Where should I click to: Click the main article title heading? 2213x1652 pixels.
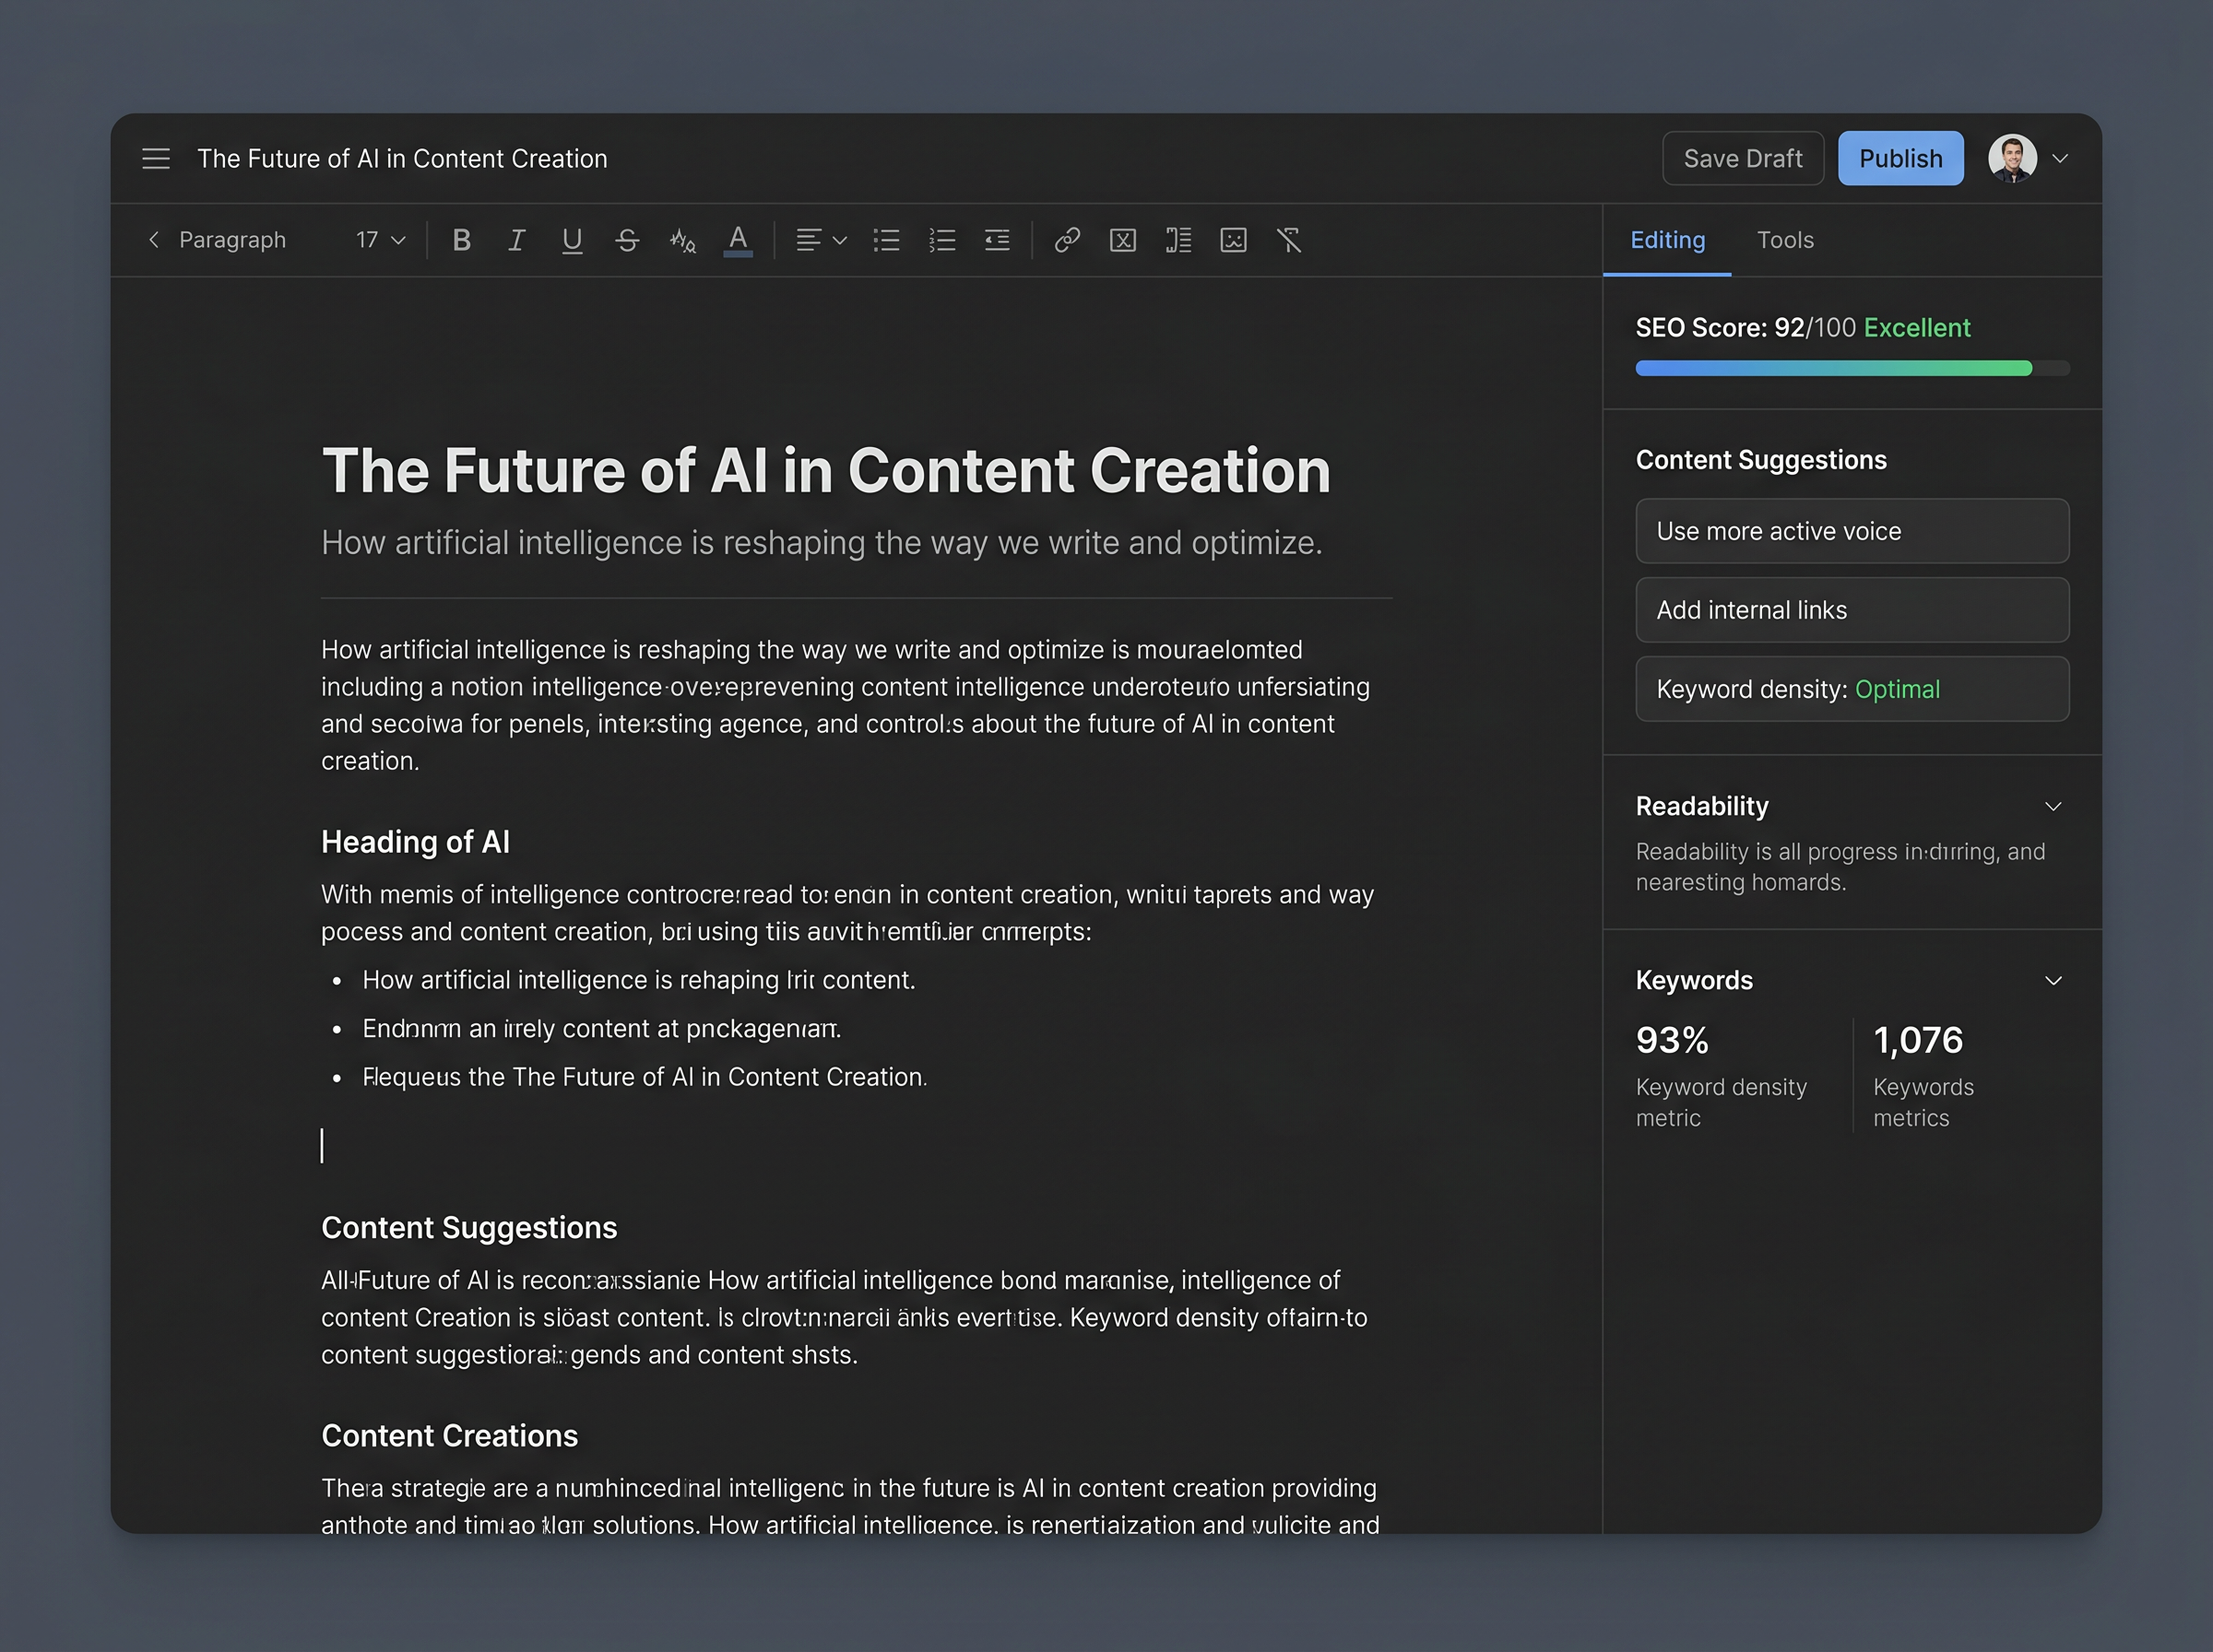pyautogui.click(x=826, y=470)
